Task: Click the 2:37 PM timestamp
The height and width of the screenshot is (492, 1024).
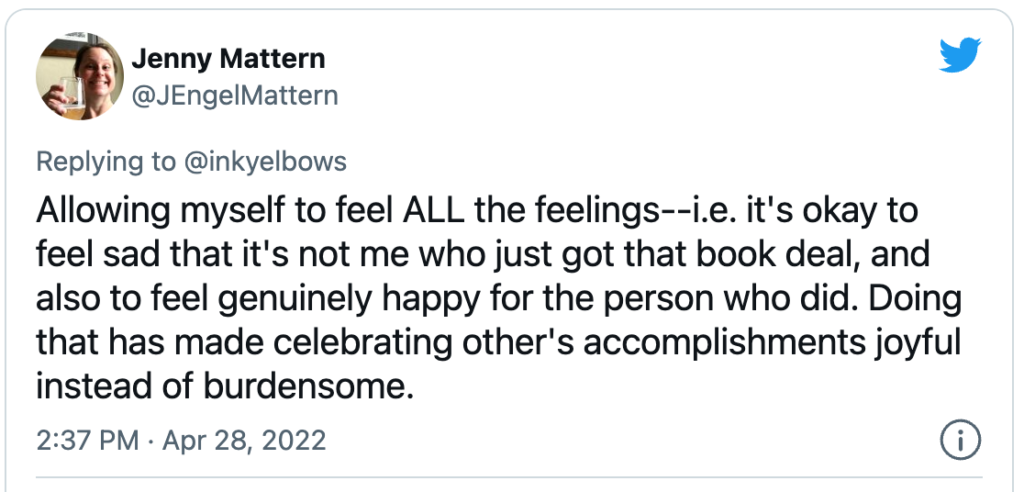Action: (x=88, y=440)
